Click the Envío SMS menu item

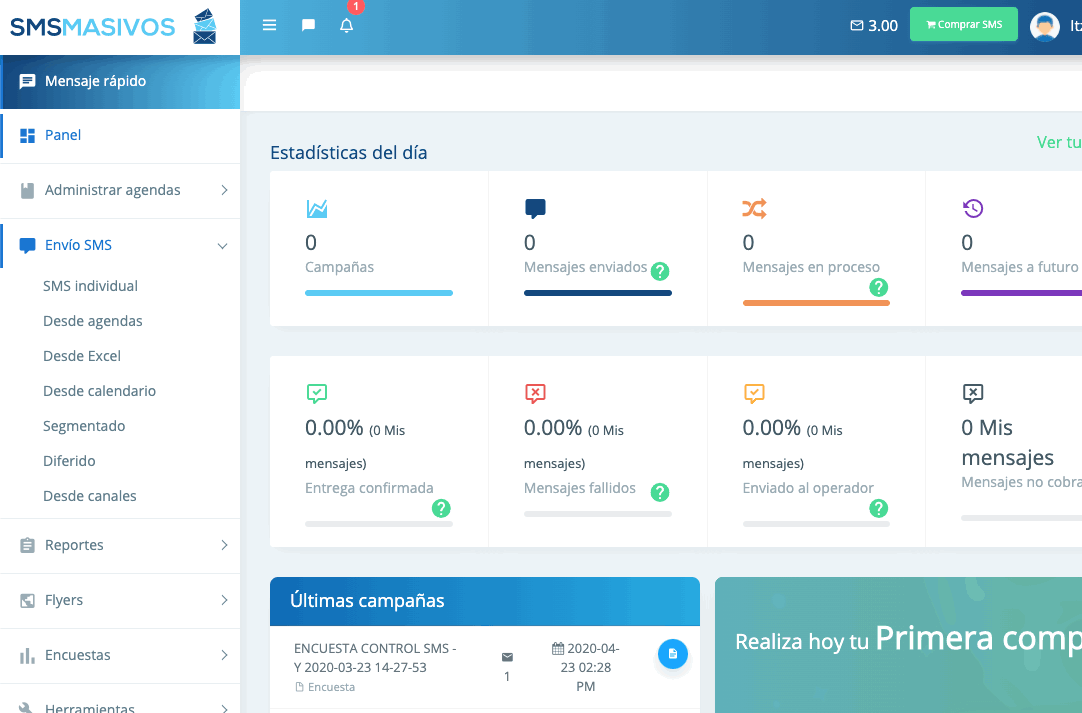click(120, 246)
